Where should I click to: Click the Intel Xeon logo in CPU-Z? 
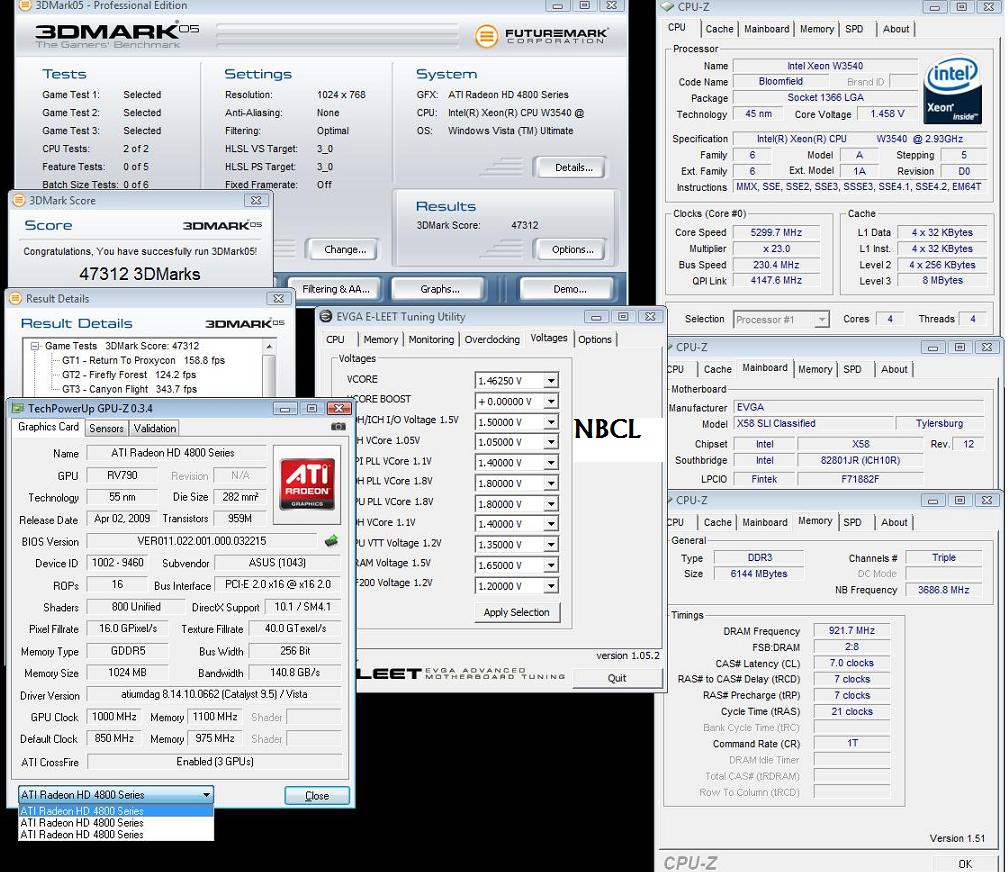click(x=953, y=90)
